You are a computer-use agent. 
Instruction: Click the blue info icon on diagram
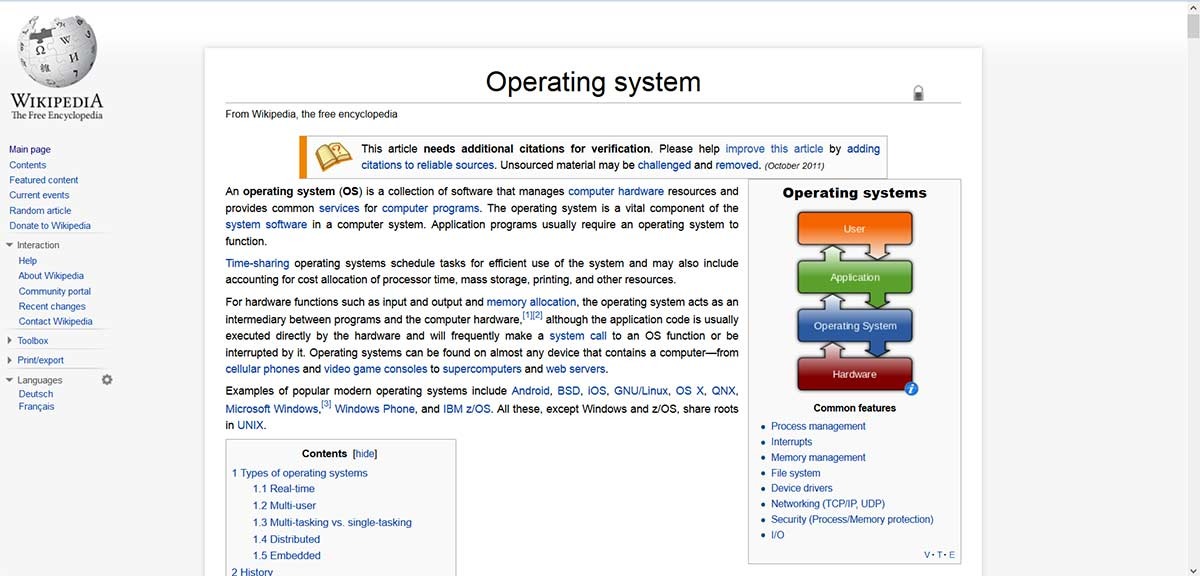tap(911, 388)
